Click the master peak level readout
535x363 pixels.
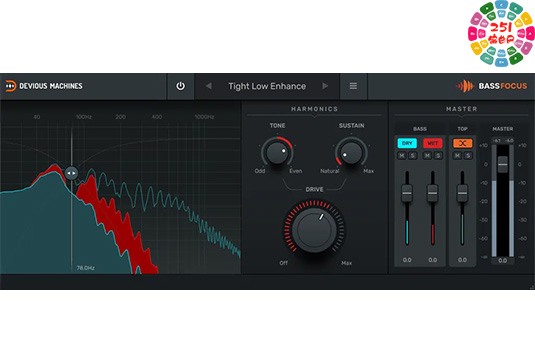[x=503, y=140]
